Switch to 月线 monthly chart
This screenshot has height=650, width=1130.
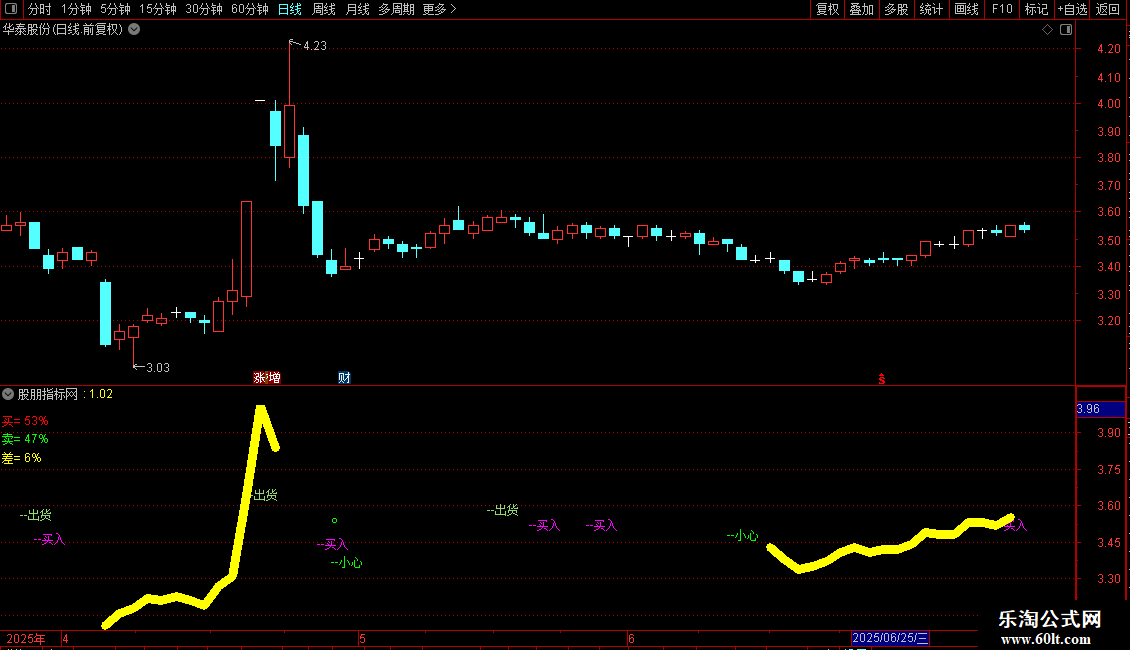point(357,9)
